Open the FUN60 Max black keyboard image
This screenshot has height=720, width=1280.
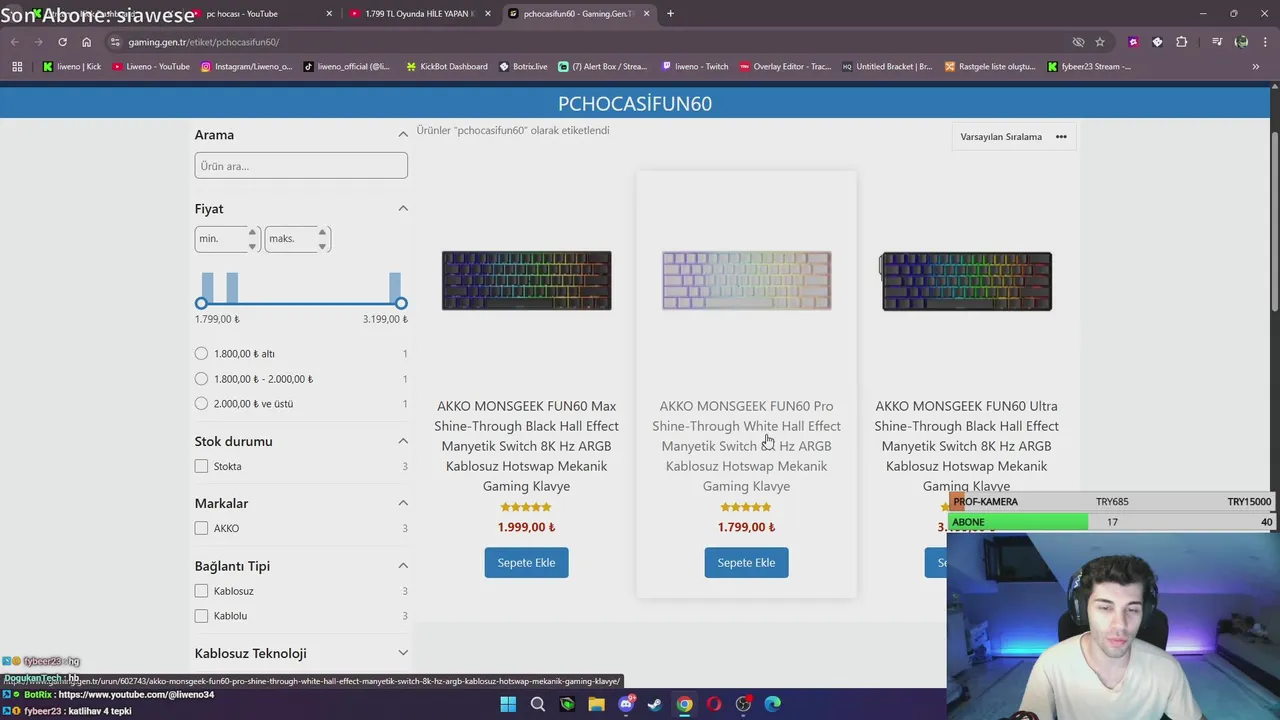point(526,281)
